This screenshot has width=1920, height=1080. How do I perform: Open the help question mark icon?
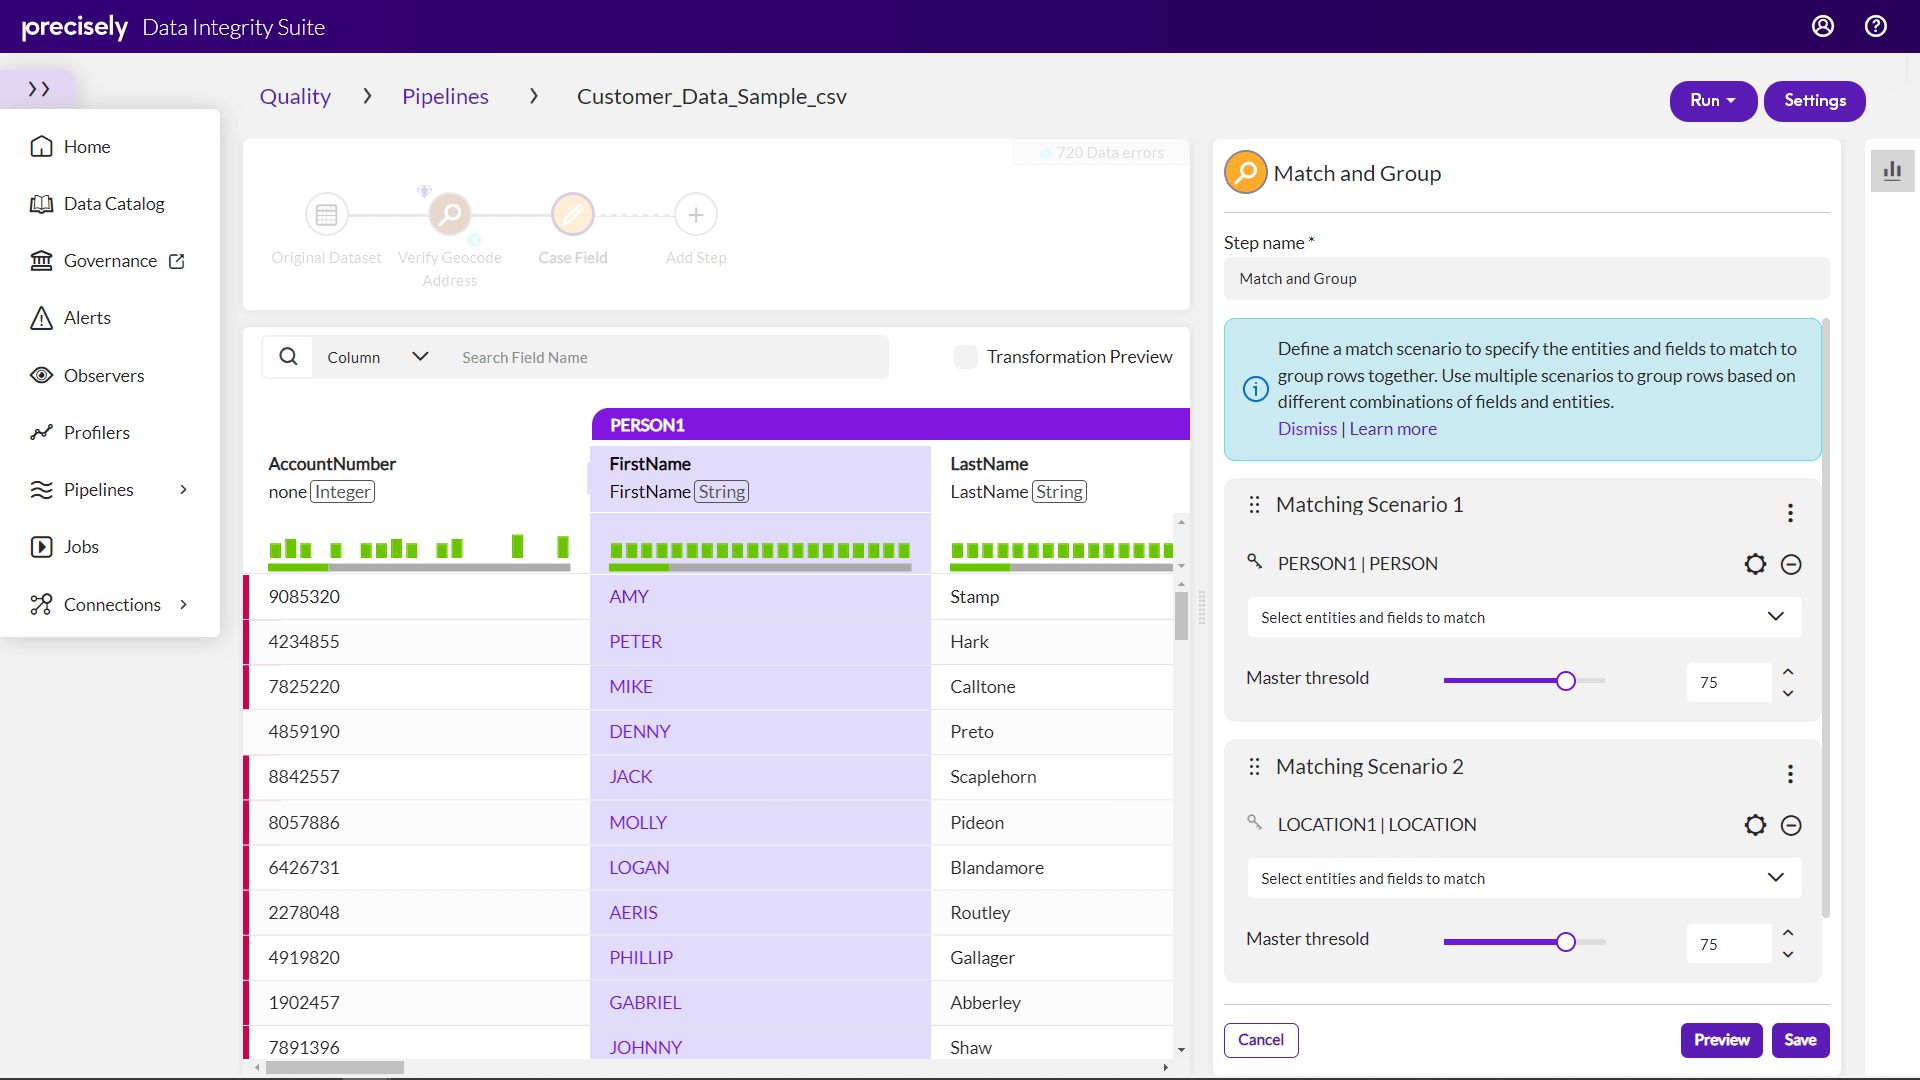point(1876,26)
